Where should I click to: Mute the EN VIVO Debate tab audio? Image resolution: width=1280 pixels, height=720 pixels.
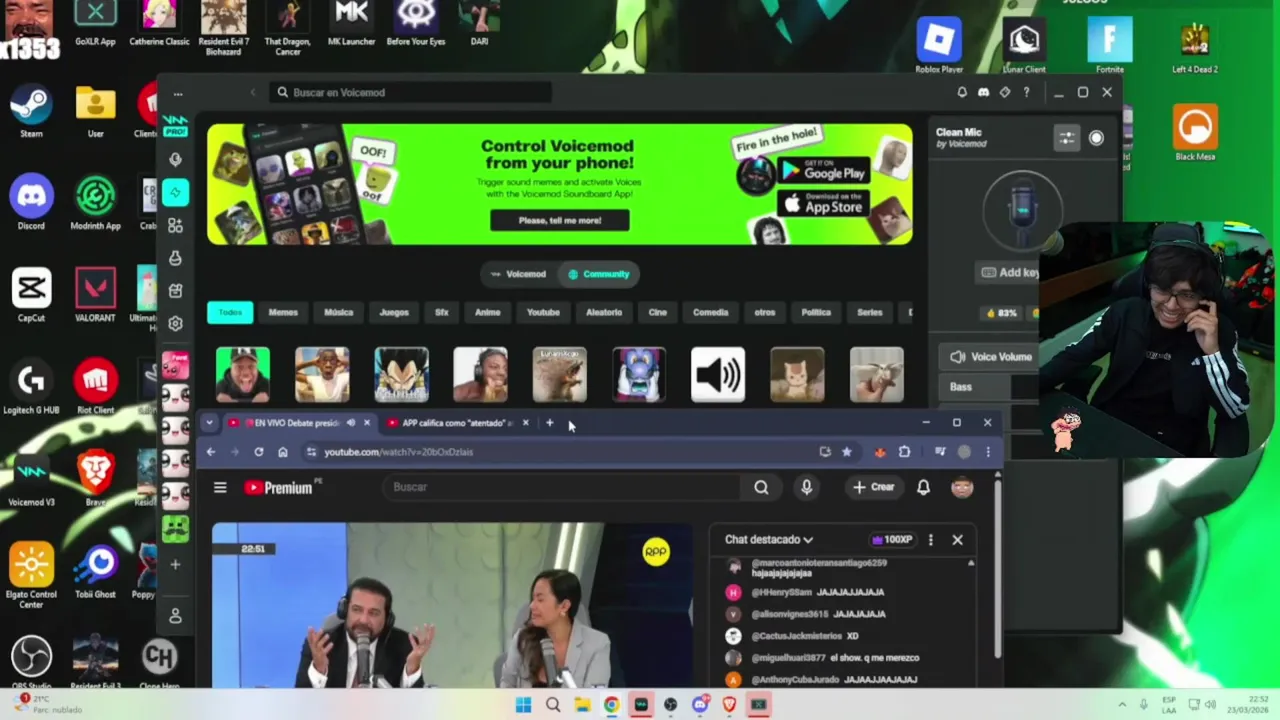coord(350,423)
